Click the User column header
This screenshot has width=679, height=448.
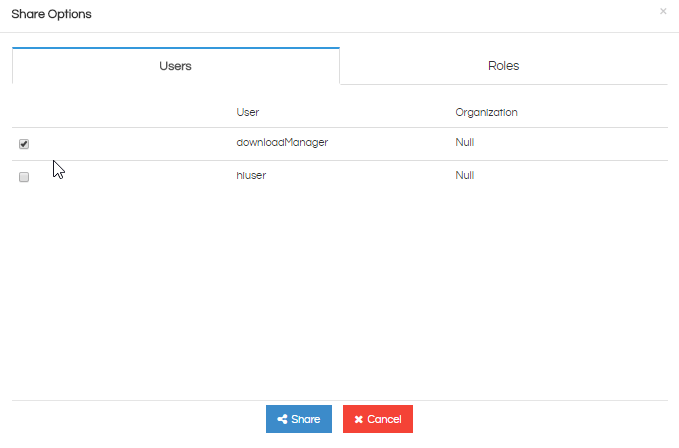click(x=248, y=112)
